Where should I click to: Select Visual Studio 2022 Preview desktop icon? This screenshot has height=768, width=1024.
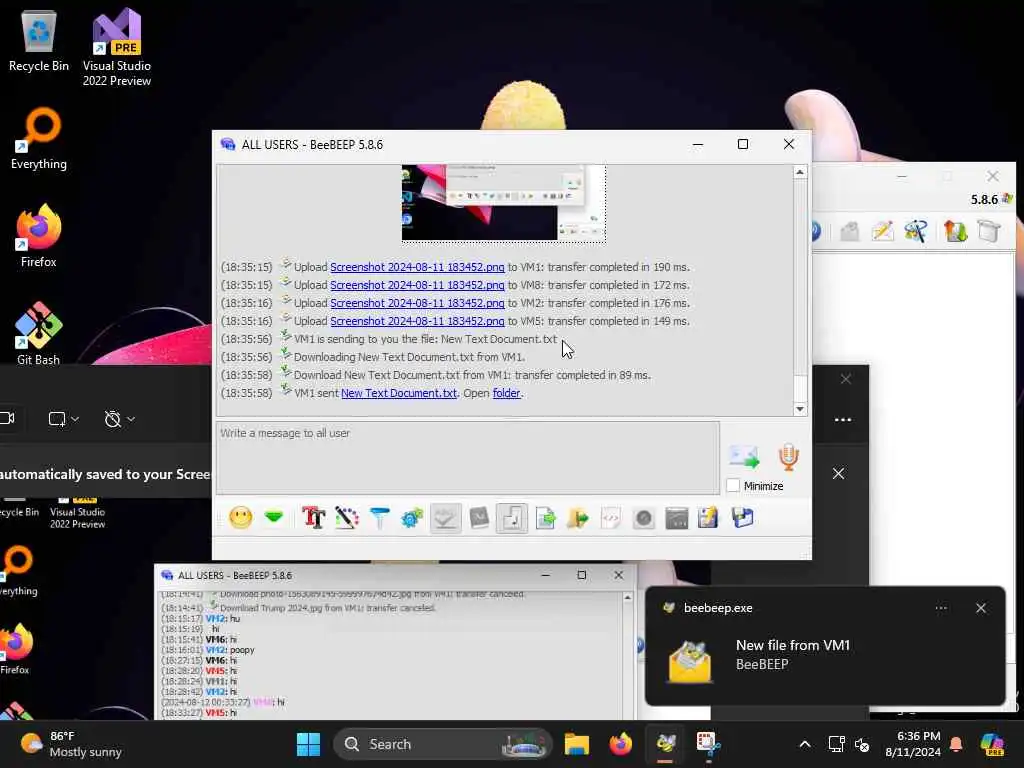[117, 47]
